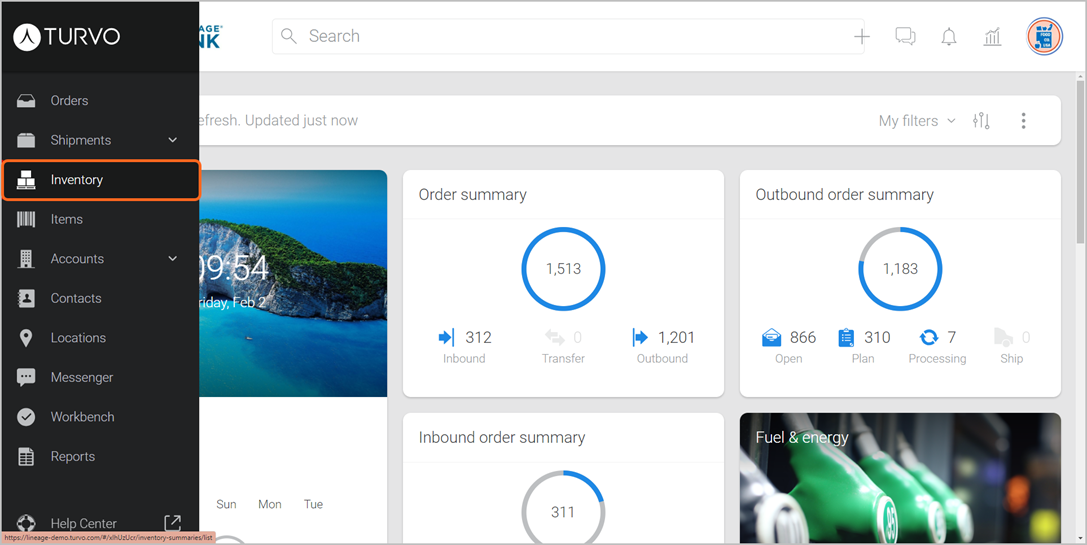Open the analytics chart icon in header
This screenshot has width=1087, height=545.
click(x=992, y=37)
